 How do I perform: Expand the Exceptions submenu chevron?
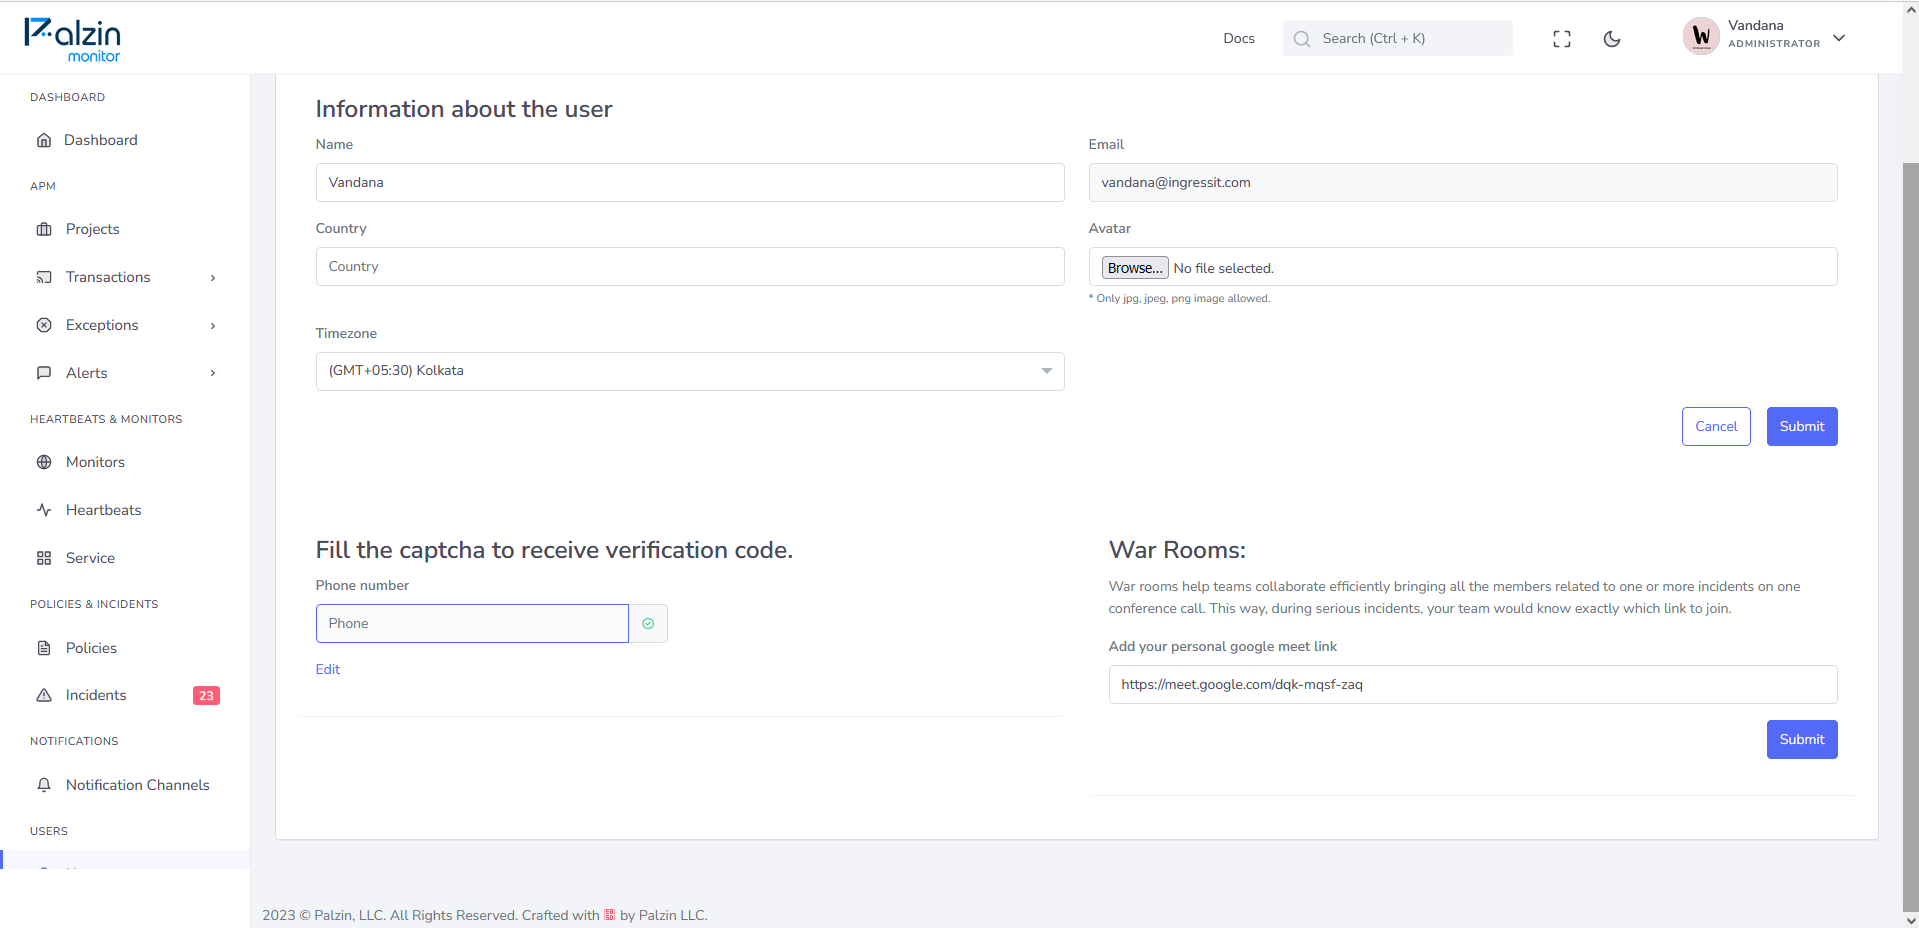(213, 326)
